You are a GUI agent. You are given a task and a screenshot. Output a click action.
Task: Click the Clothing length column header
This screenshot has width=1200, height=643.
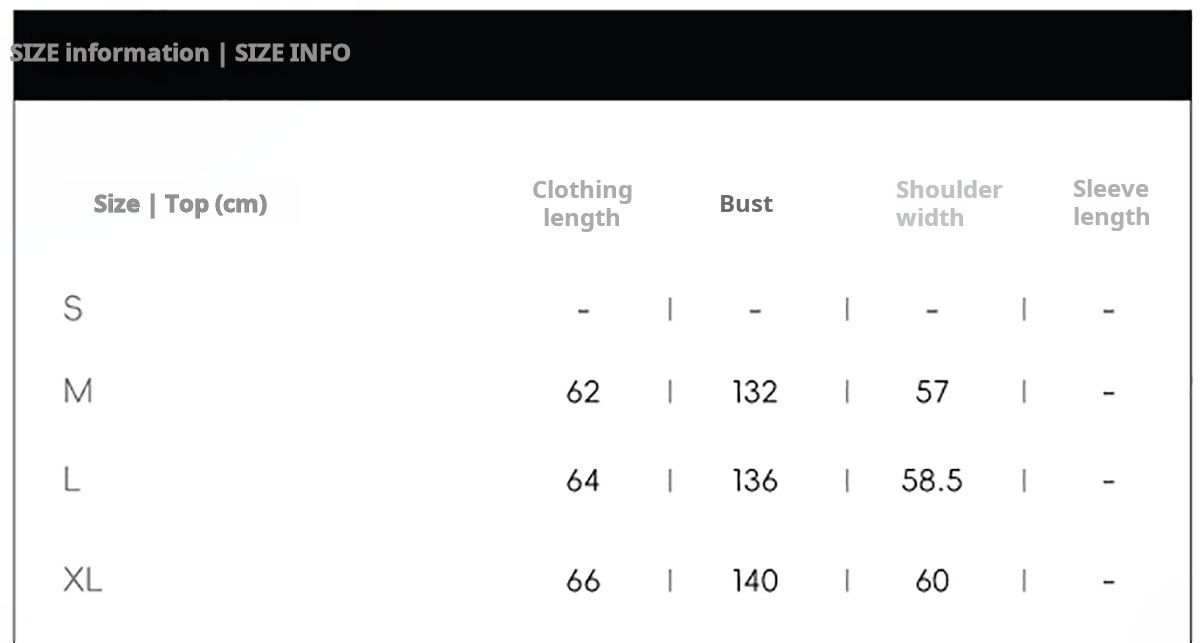(x=582, y=204)
